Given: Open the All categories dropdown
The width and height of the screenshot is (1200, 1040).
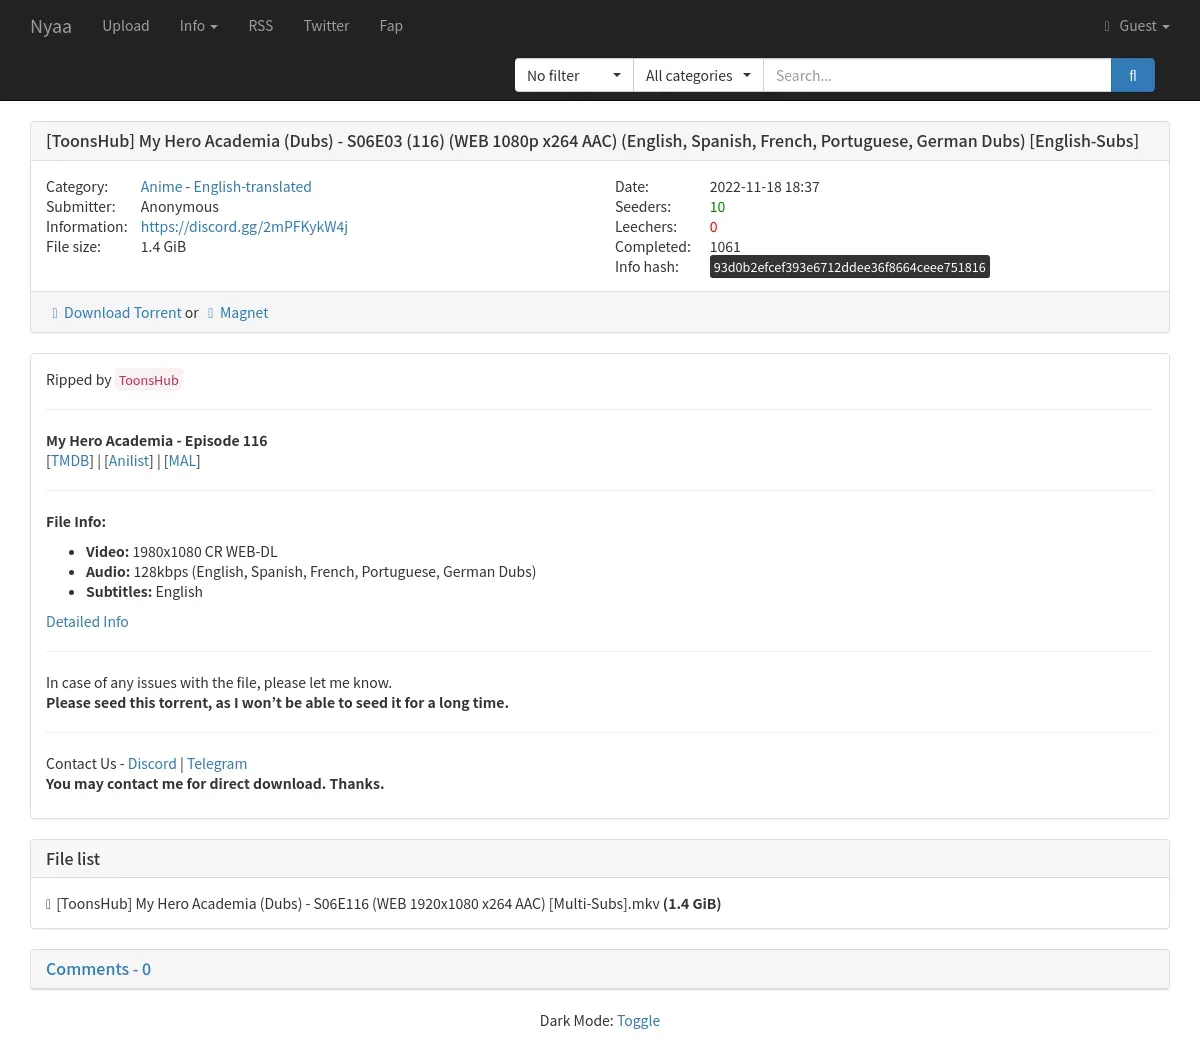Looking at the screenshot, I should click(x=697, y=75).
